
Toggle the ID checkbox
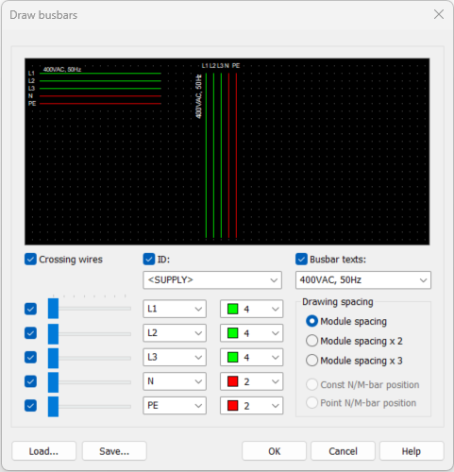[149, 259]
